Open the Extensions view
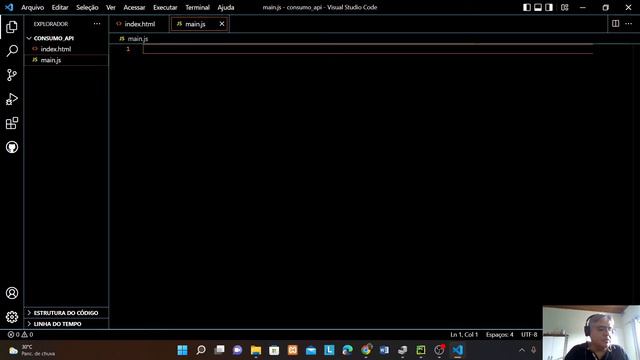Image resolution: width=640 pixels, height=360 pixels. click(x=12, y=123)
